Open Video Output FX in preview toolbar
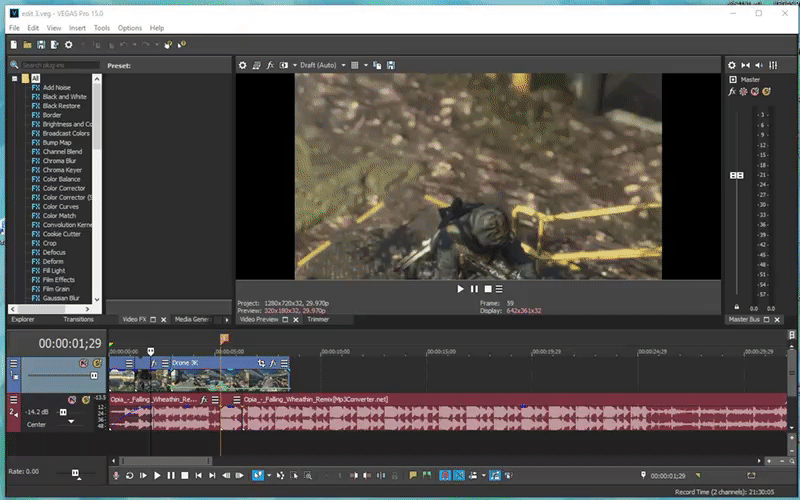Viewport: 800px width, 500px height. coord(270,65)
